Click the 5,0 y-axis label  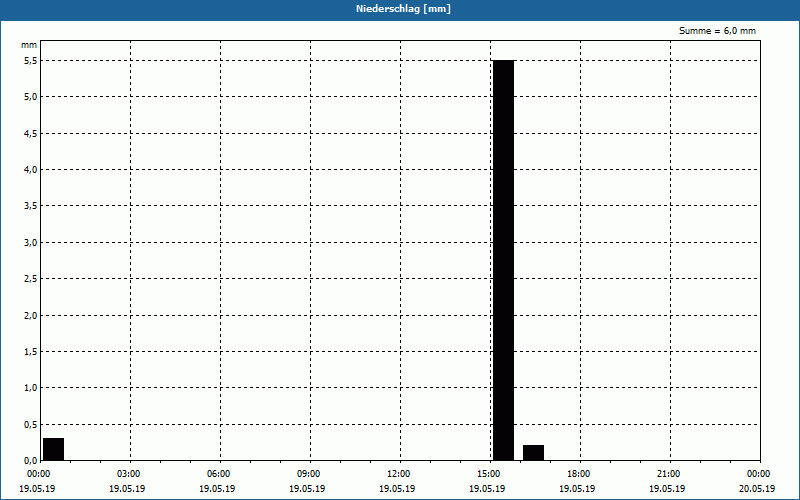(x=31, y=97)
